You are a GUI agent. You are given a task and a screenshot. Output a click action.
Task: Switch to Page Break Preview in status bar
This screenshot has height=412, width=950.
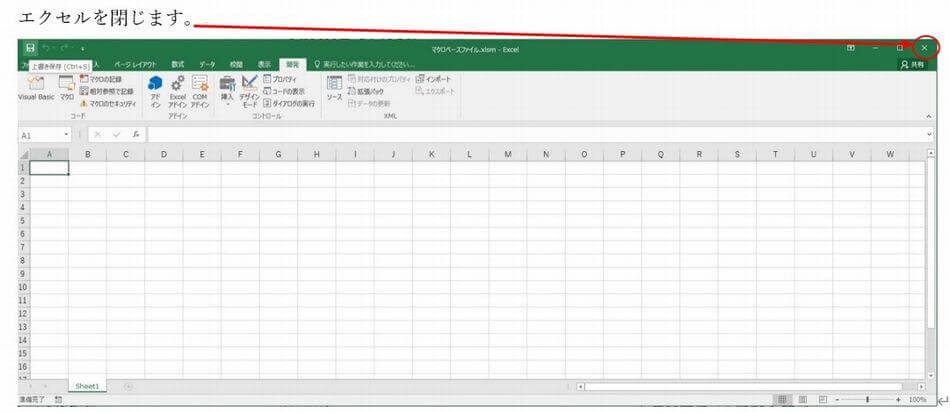[822, 400]
